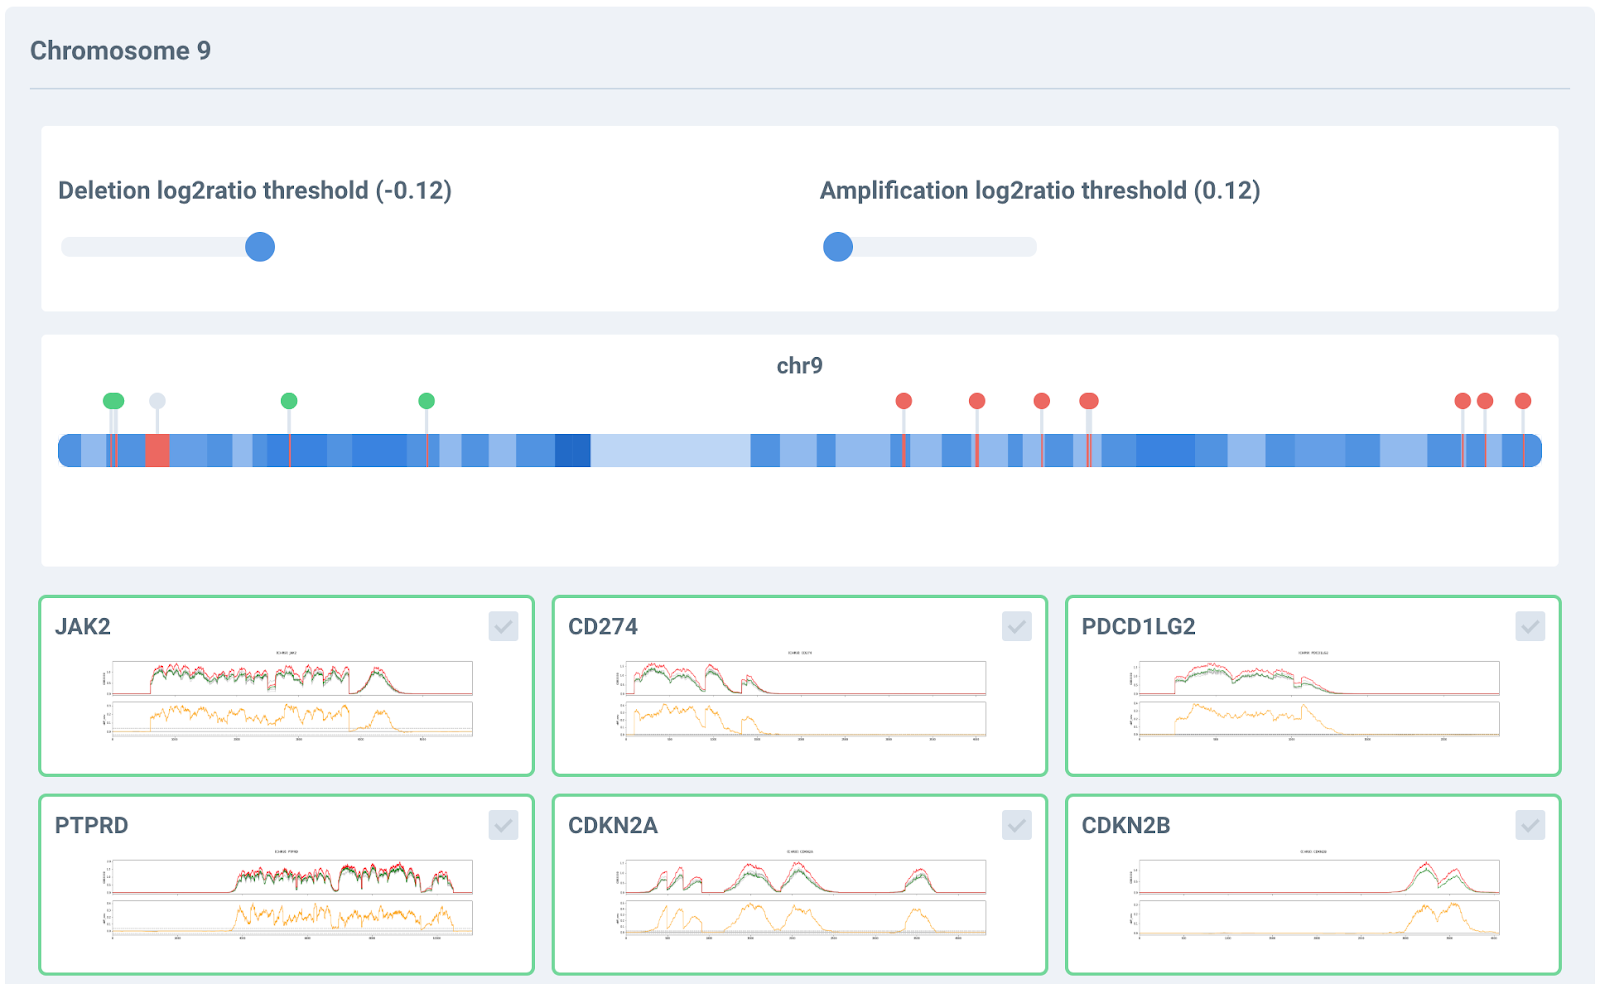This screenshot has width=1600, height=984.
Task: Open the CDKN2B coverage plot thumbnail
Action: 1313,895
